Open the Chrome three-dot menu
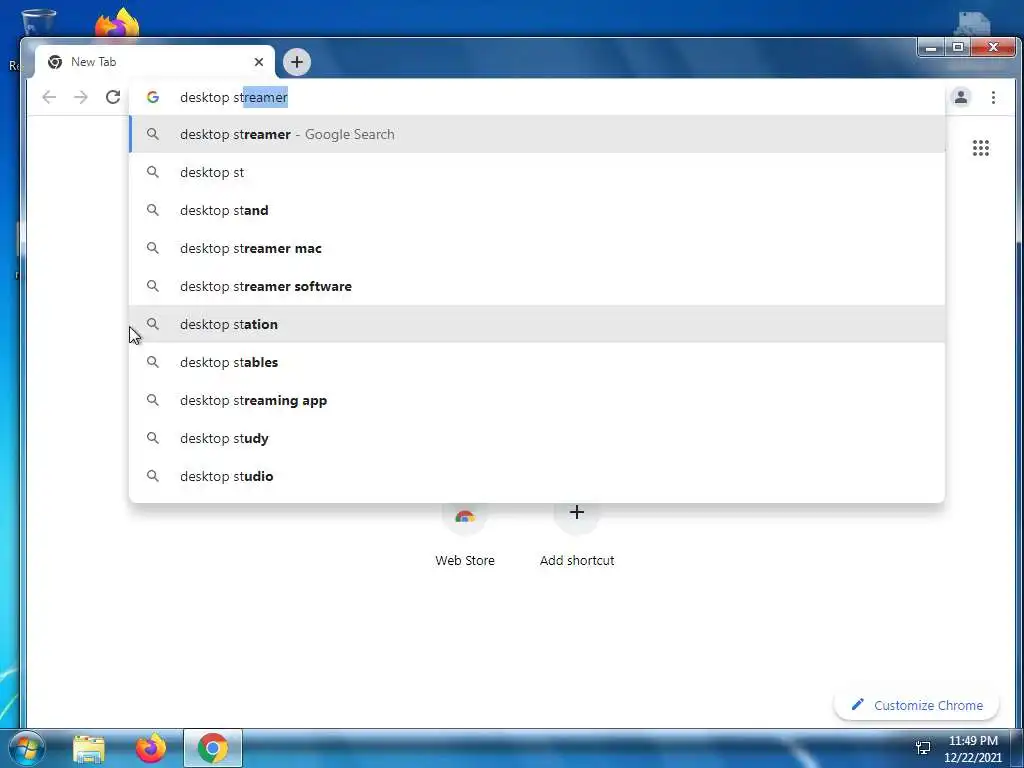The height and width of the screenshot is (768, 1024). tap(993, 97)
